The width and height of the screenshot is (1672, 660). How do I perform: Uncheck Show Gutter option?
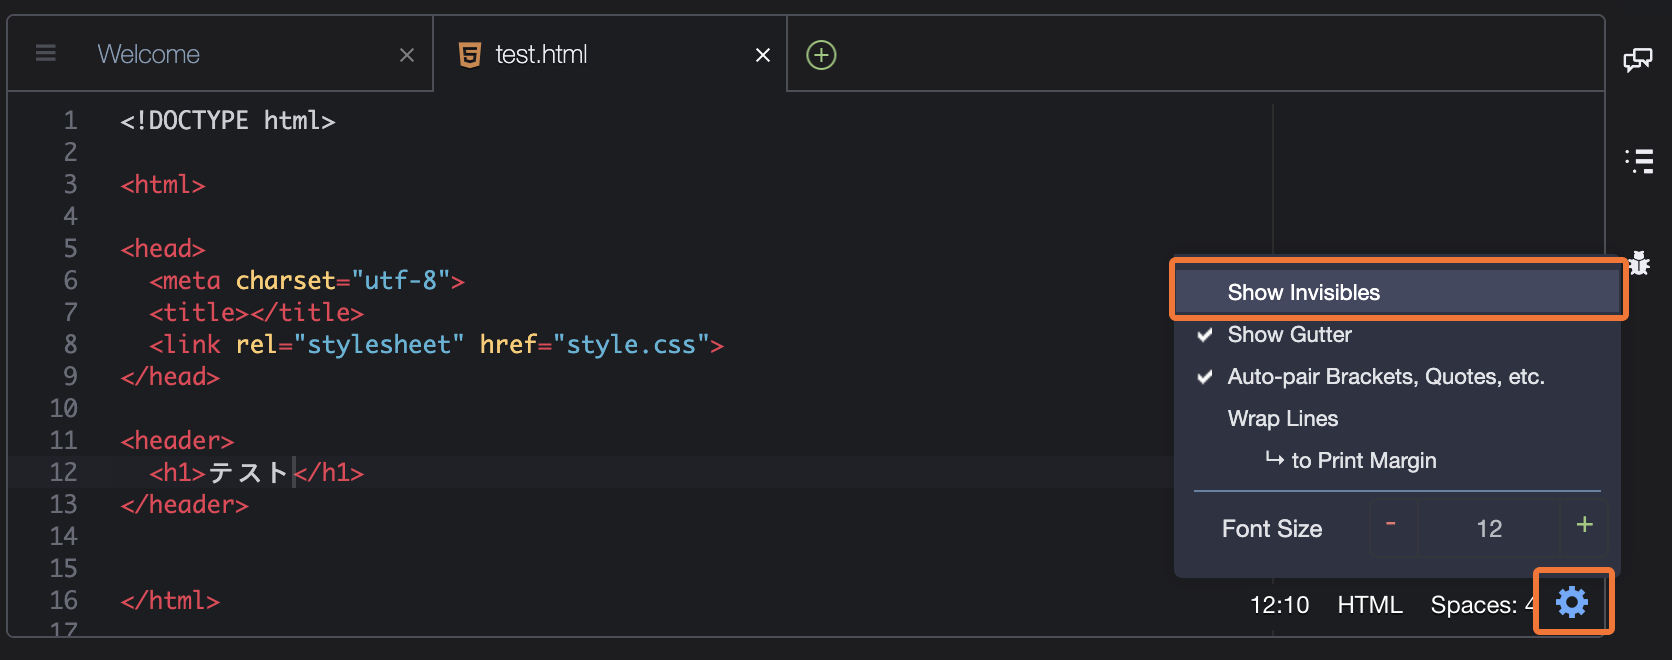pos(1289,335)
